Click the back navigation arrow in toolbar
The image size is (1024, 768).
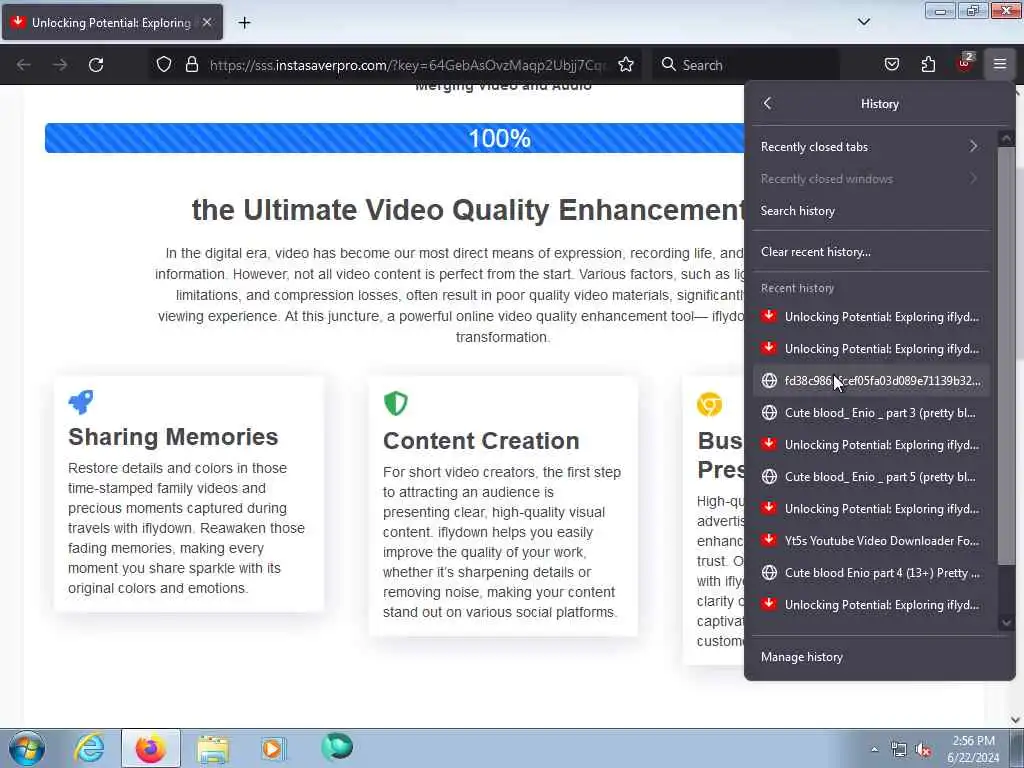[24, 65]
